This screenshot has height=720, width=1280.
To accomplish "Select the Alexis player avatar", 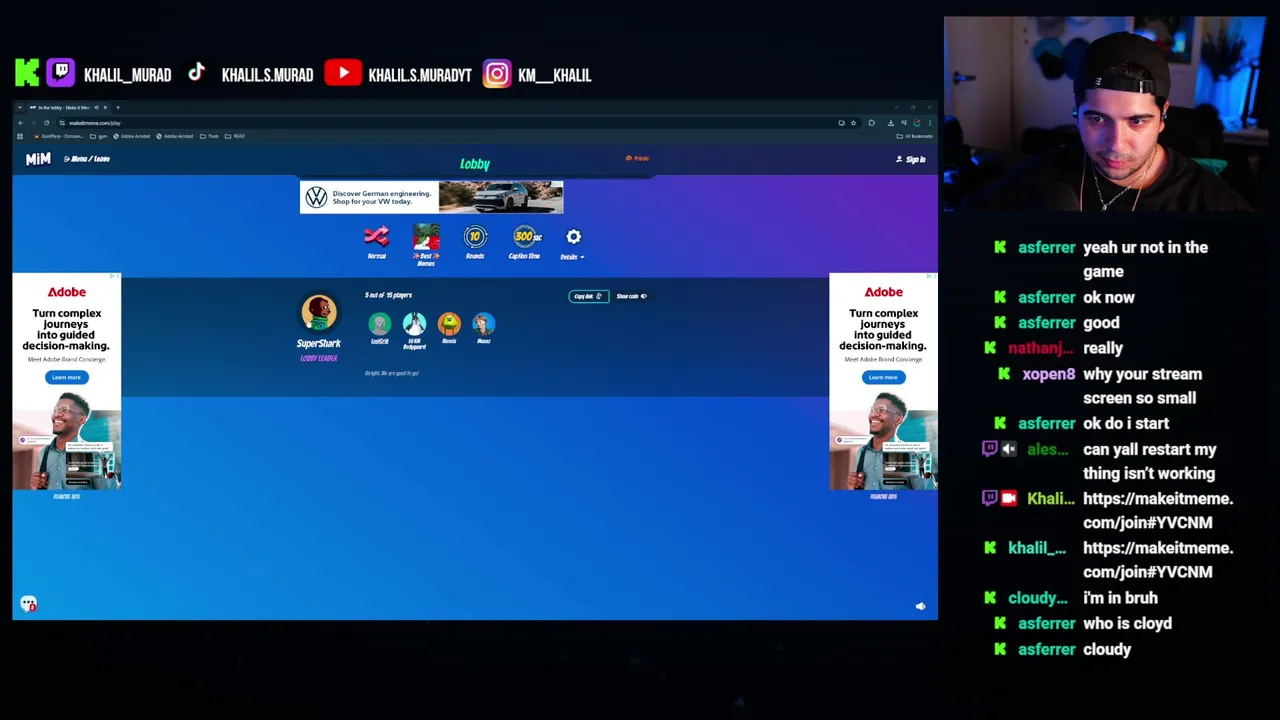I will click(449, 324).
